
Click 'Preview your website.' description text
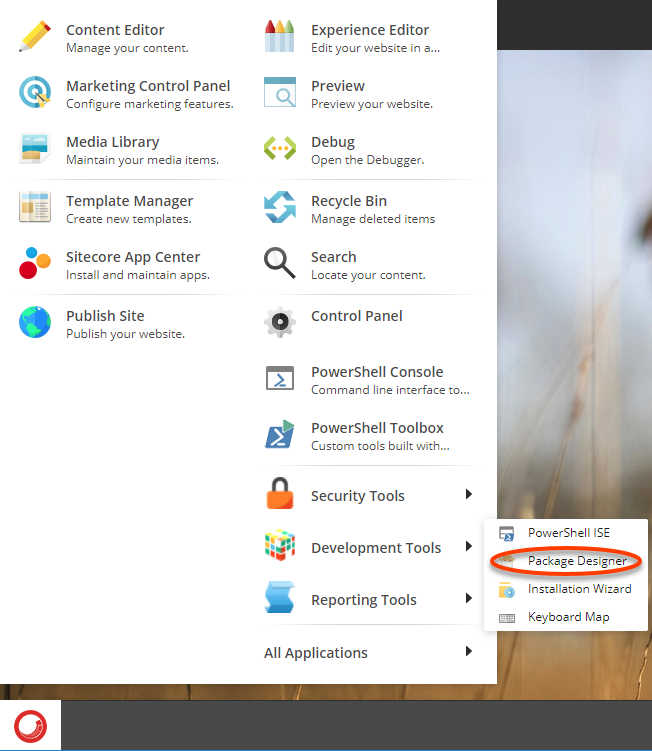point(372,104)
